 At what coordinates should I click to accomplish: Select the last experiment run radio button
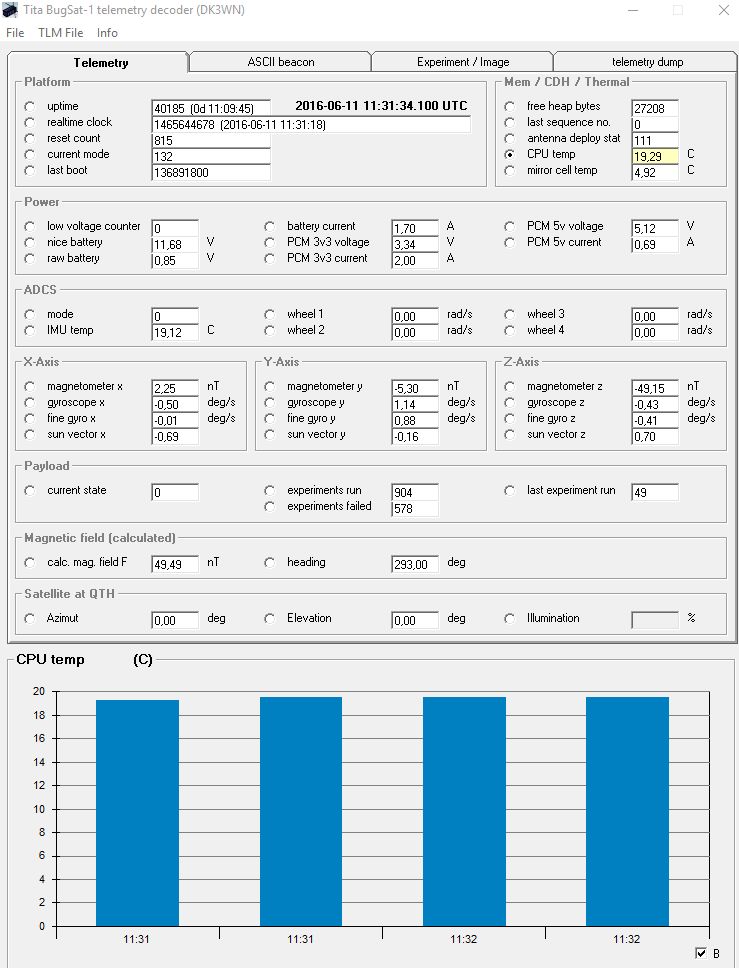[x=509, y=490]
